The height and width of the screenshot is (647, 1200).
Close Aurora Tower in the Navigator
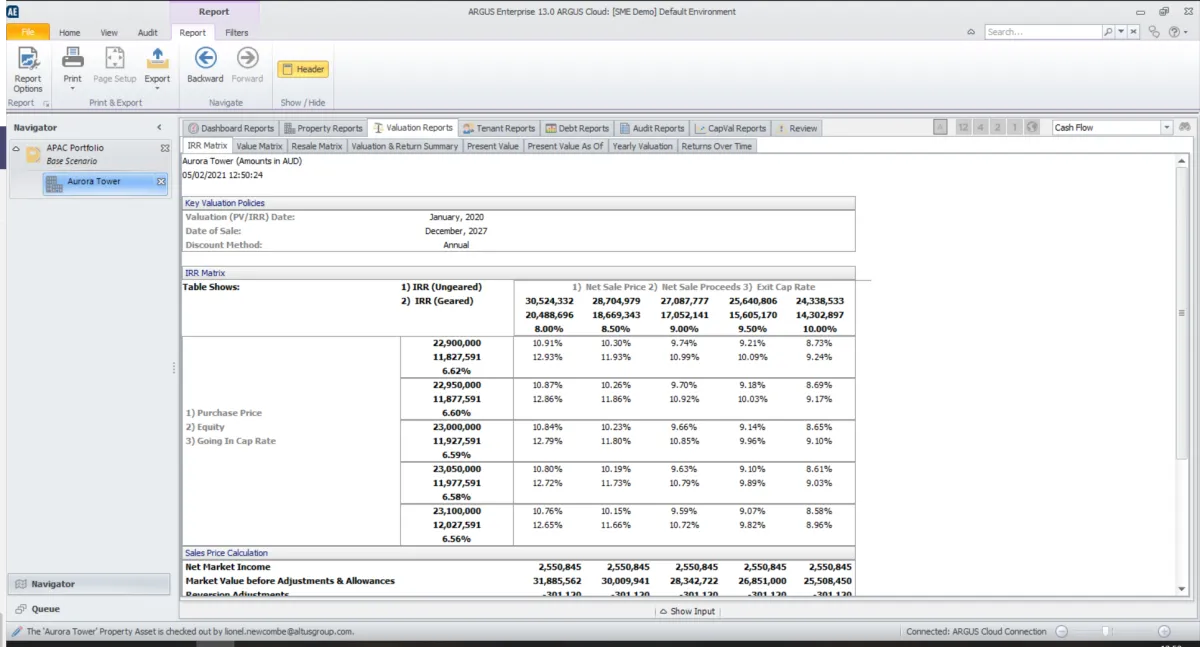click(x=161, y=181)
